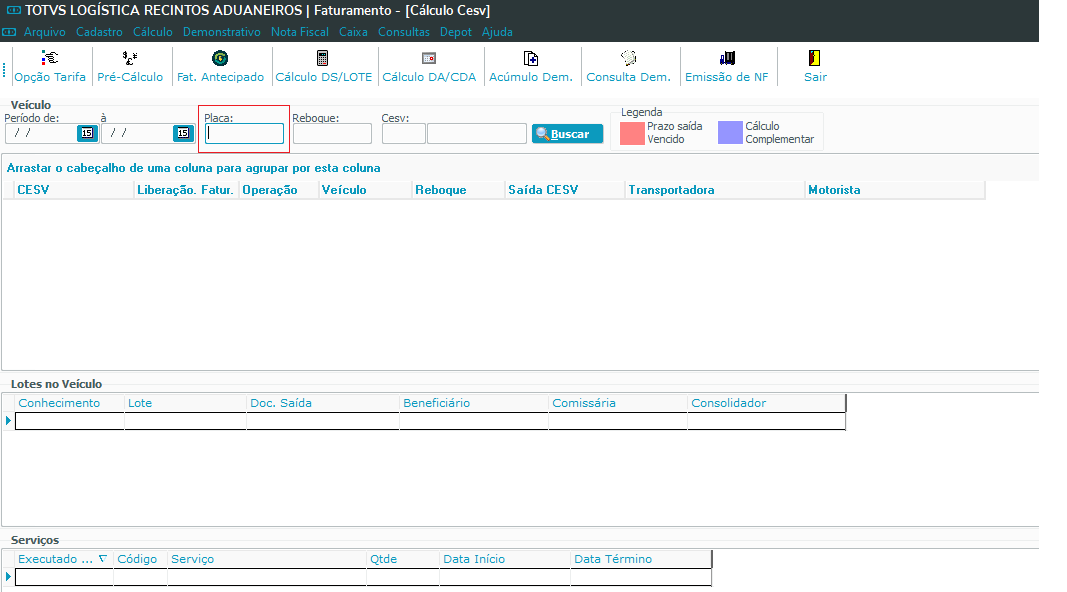Click the period end date field
The height and width of the screenshot is (592, 1067).
point(137,133)
